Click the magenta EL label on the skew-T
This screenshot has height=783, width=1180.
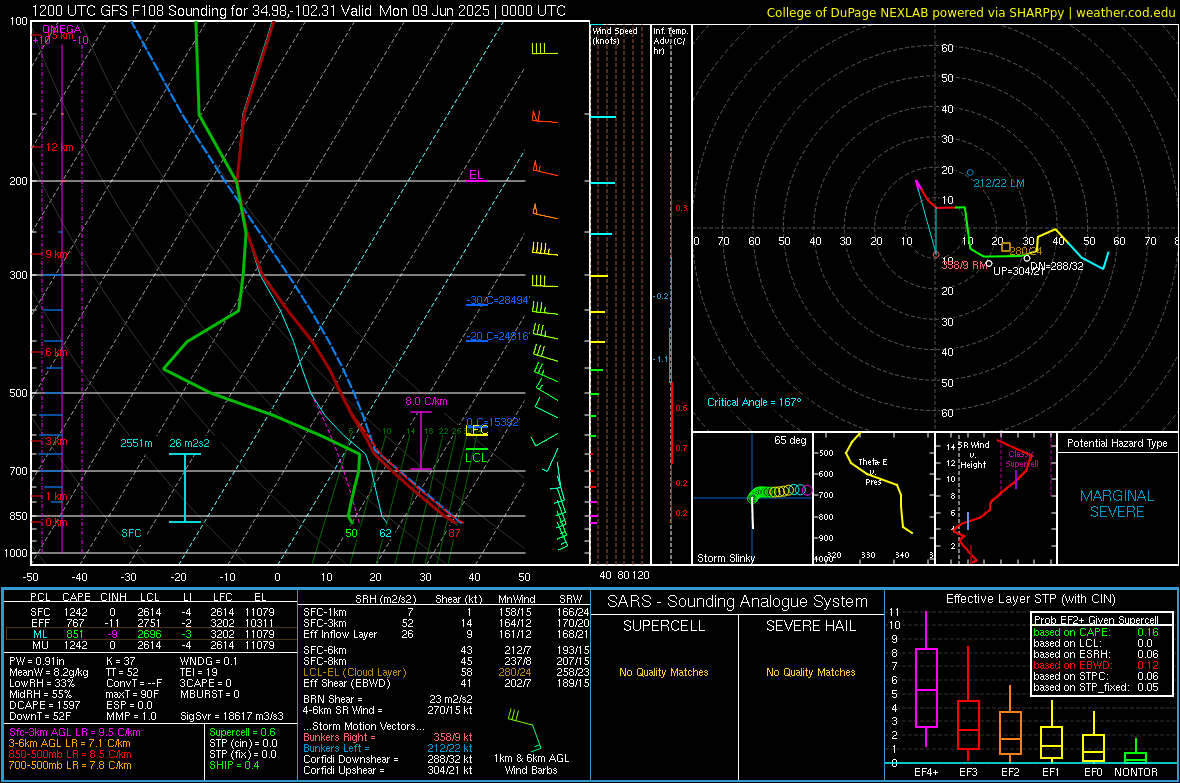[476, 175]
